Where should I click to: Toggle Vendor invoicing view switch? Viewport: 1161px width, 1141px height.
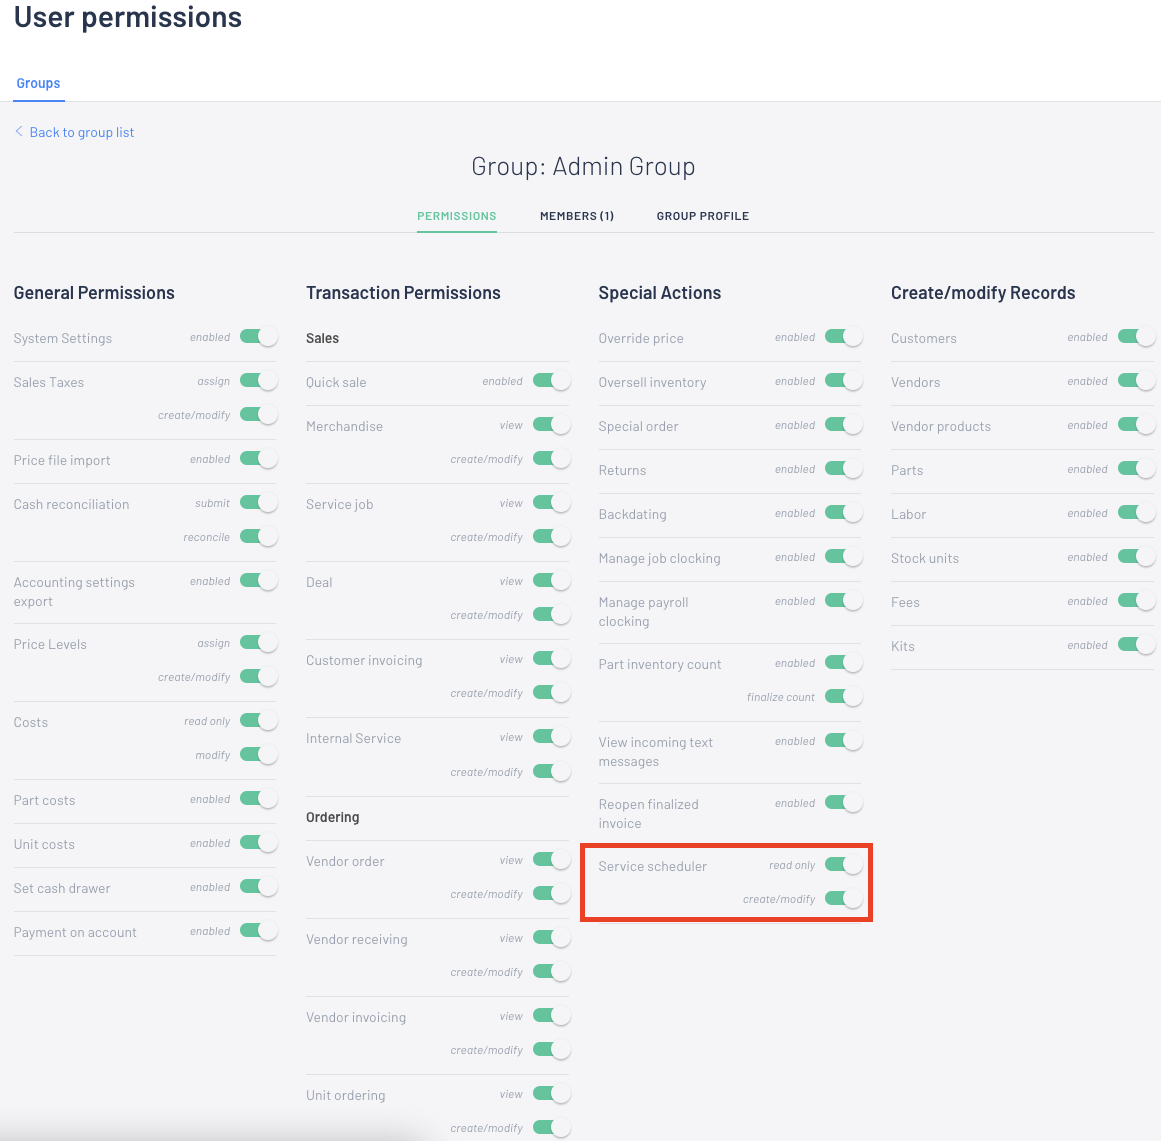(552, 1016)
